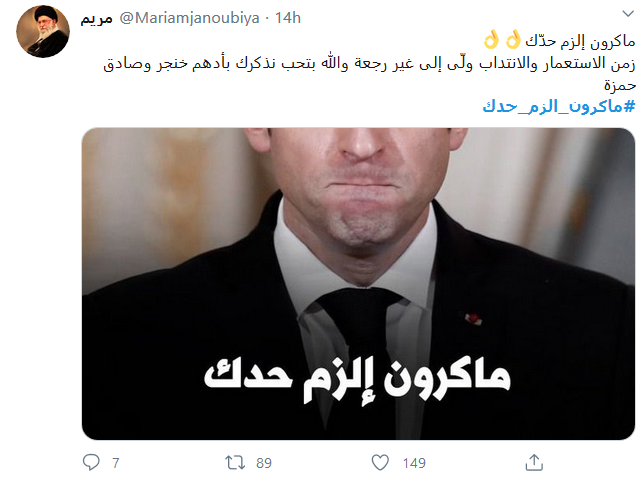Click the white Arabic caption on image
The image size is (644, 477).
tap(357, 380)
